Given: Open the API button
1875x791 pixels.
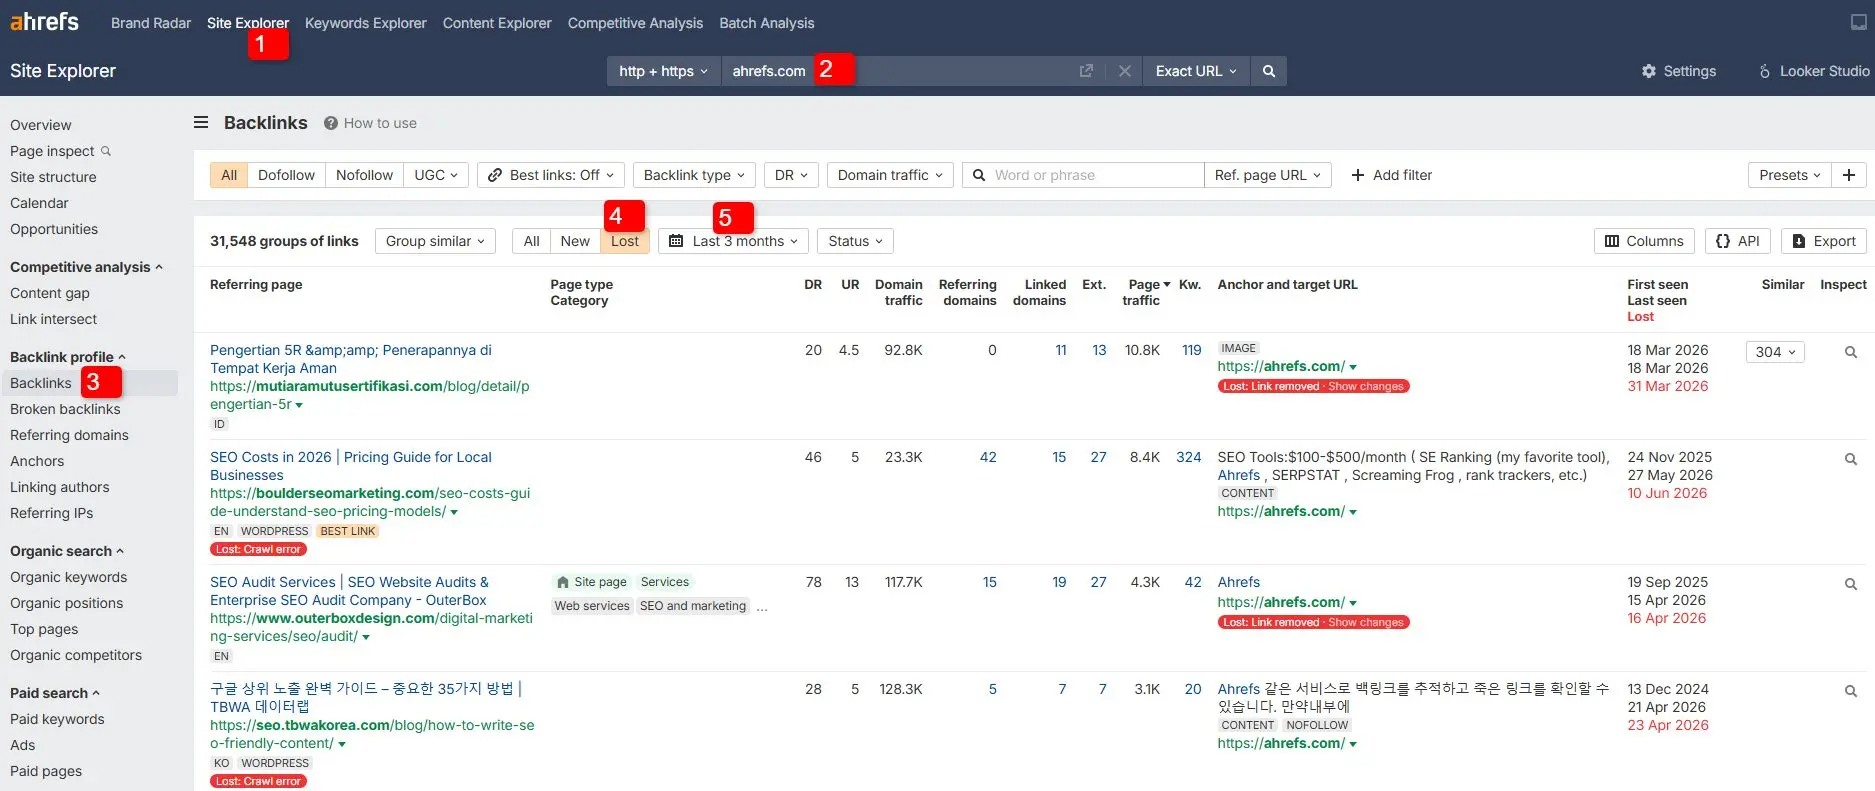Looking at the screenshot, I should (x=1738, y=241).
